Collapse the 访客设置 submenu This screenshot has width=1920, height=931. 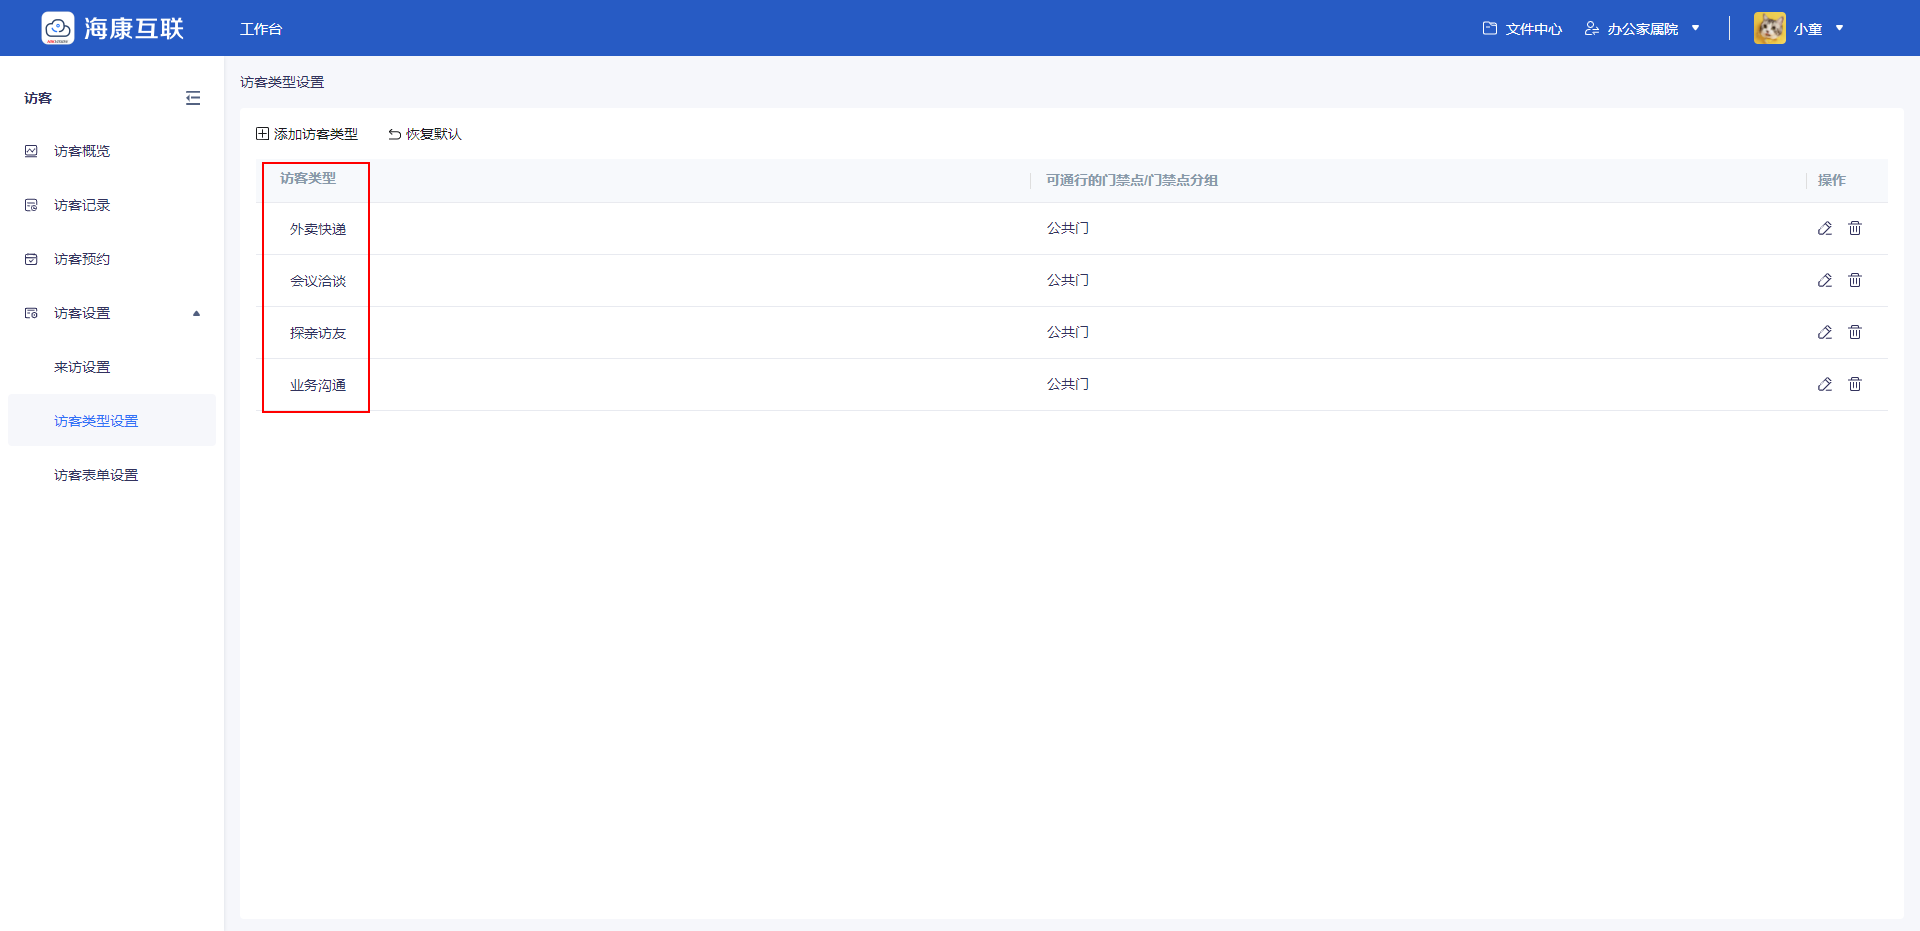tap(196, 313)
